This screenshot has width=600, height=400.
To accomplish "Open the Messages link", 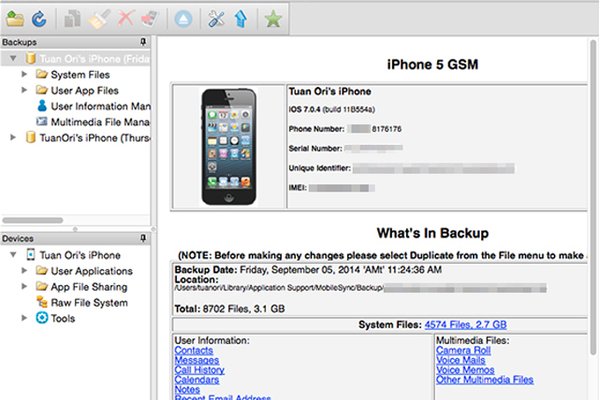I will tap(197, 360).
